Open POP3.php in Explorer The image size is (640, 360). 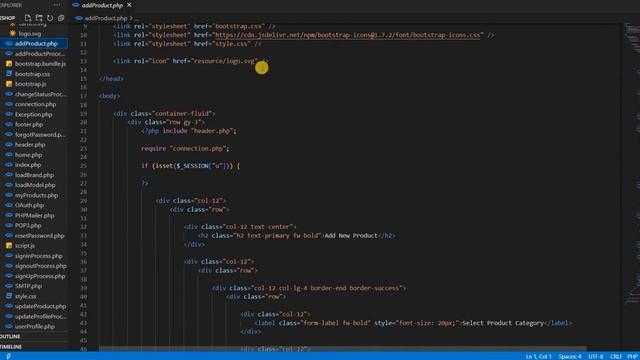coord(28,225)
